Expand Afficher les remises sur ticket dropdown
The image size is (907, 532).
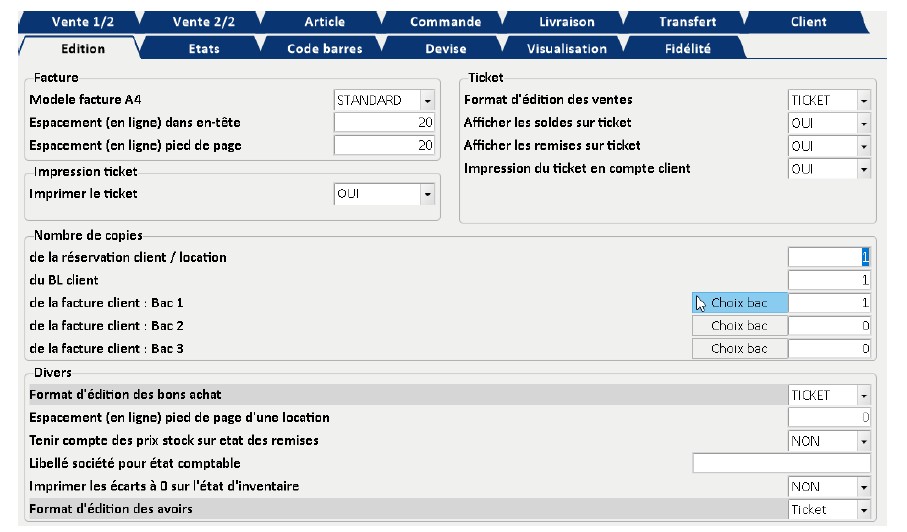pos(863,146)
